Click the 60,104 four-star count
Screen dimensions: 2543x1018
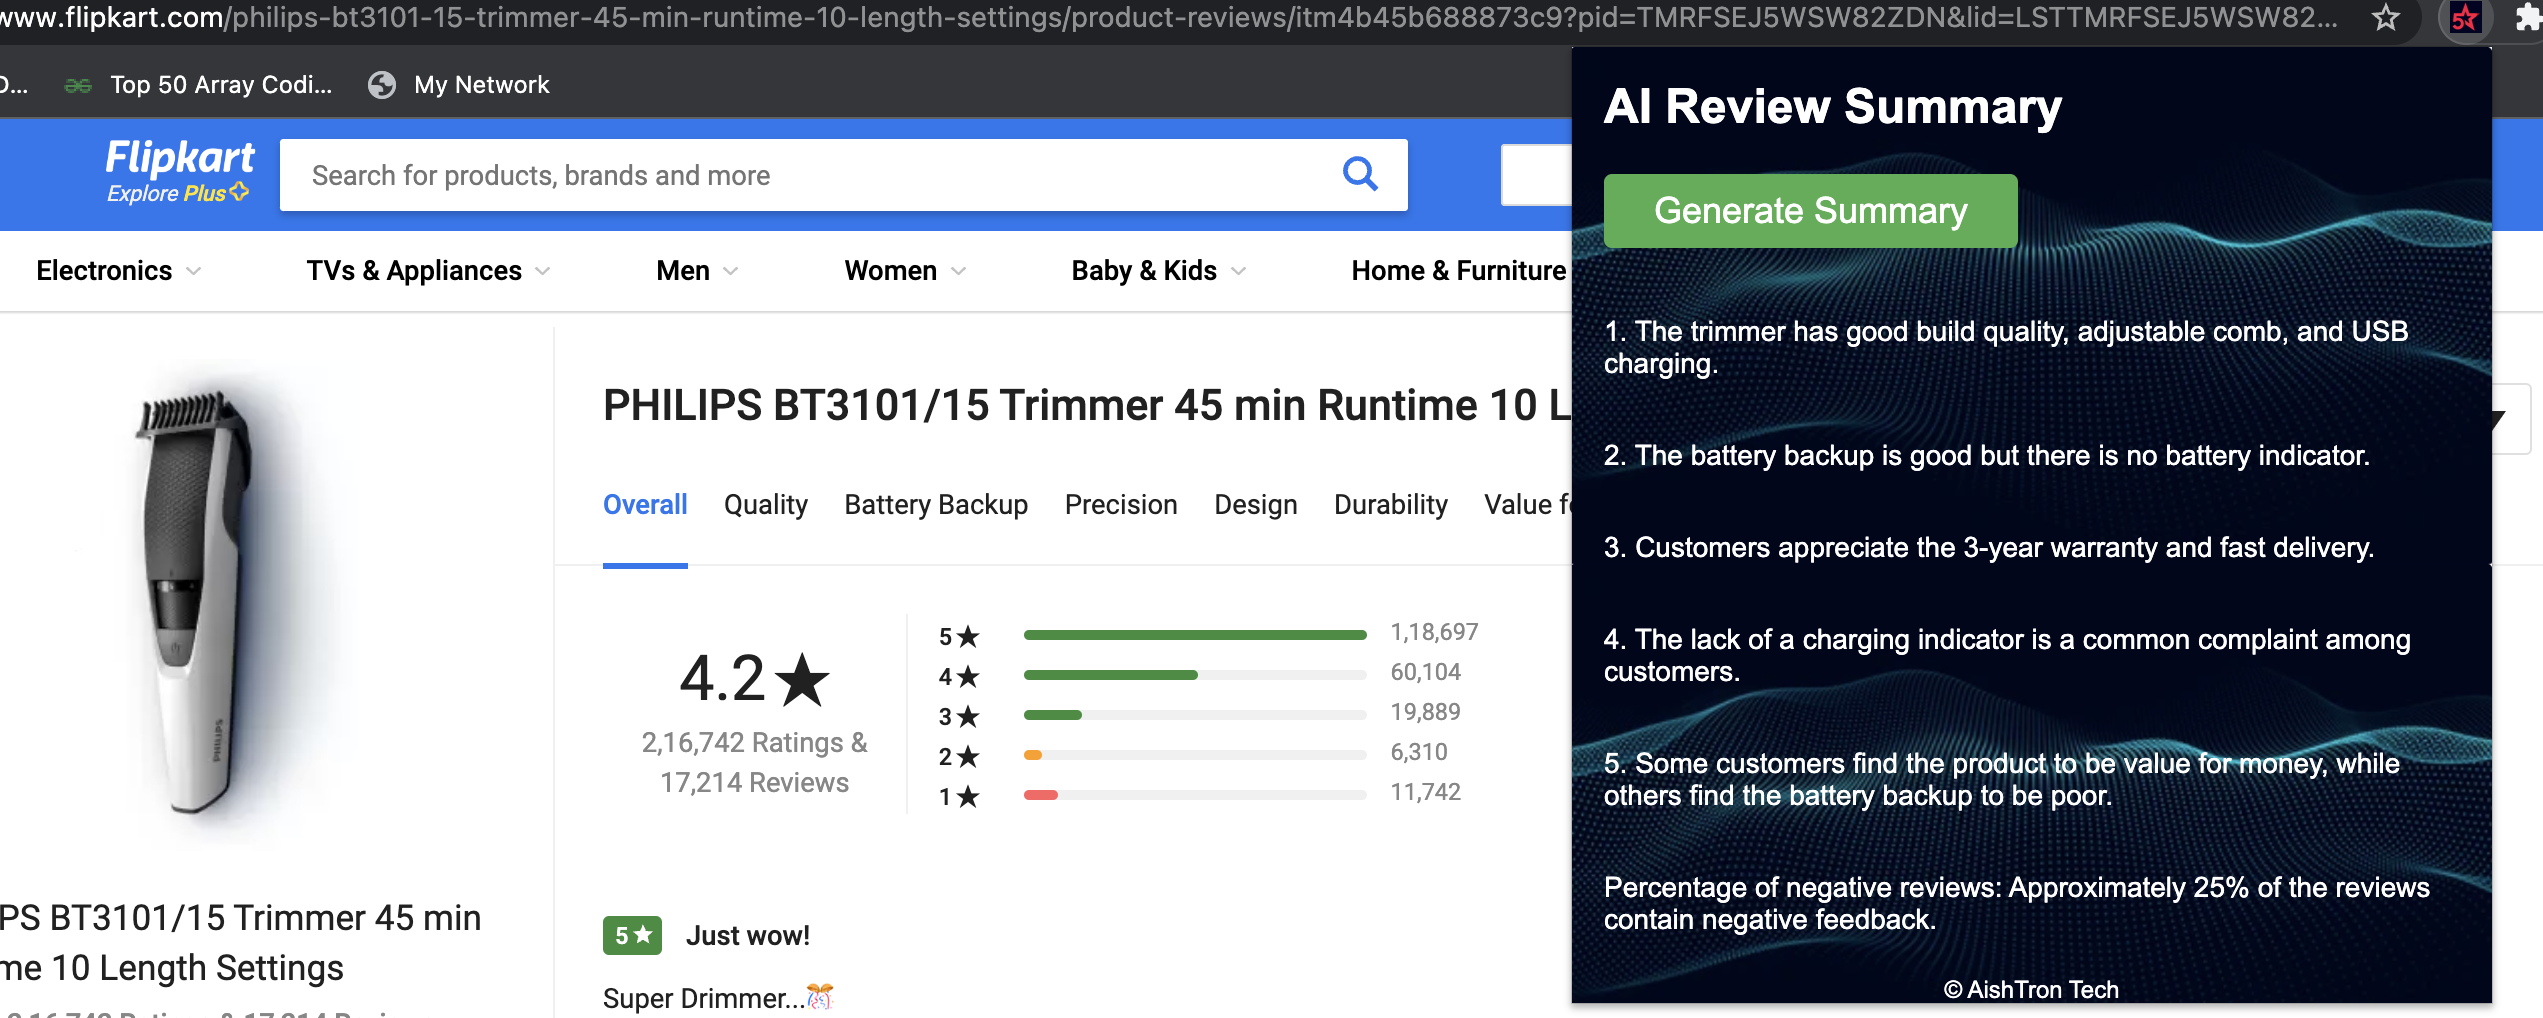click(1425, 672)
